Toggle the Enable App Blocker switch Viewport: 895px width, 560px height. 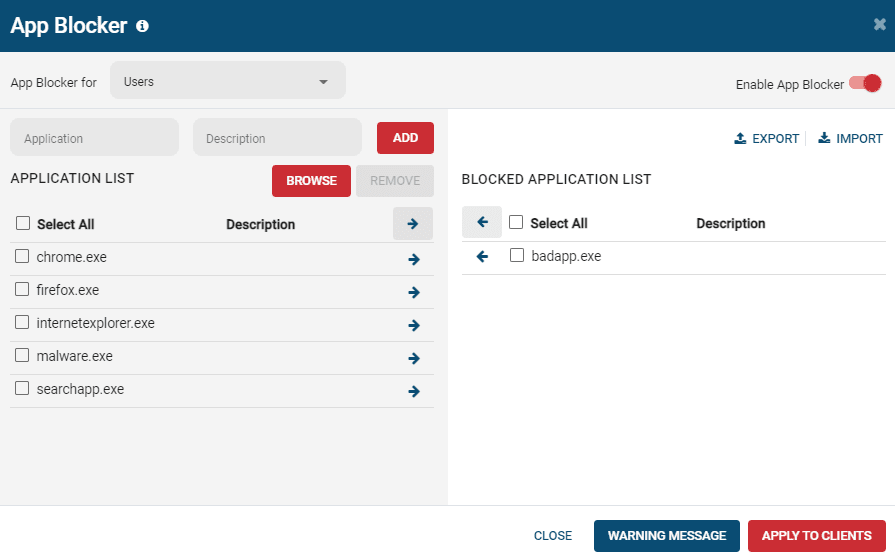pos(865,84)
